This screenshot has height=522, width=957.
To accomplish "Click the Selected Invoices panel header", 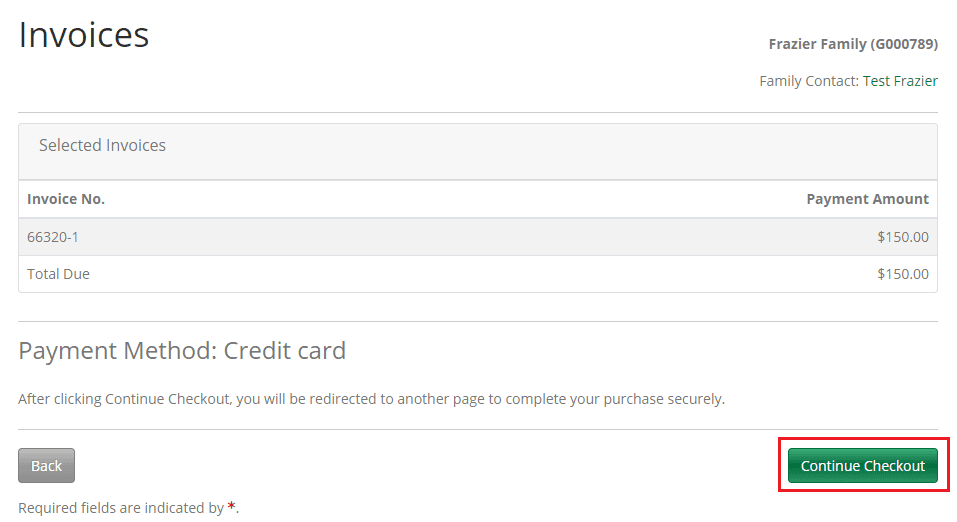I will pyautogui.click(x=102, y=146).
